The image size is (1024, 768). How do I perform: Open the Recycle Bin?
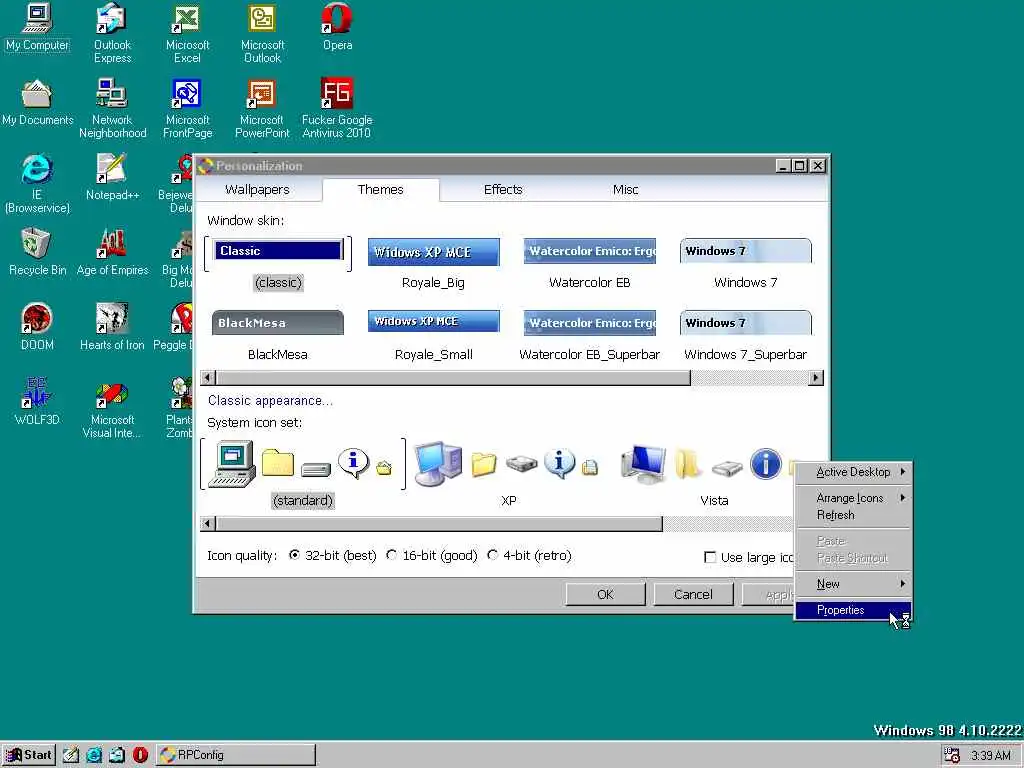[37, 253]
